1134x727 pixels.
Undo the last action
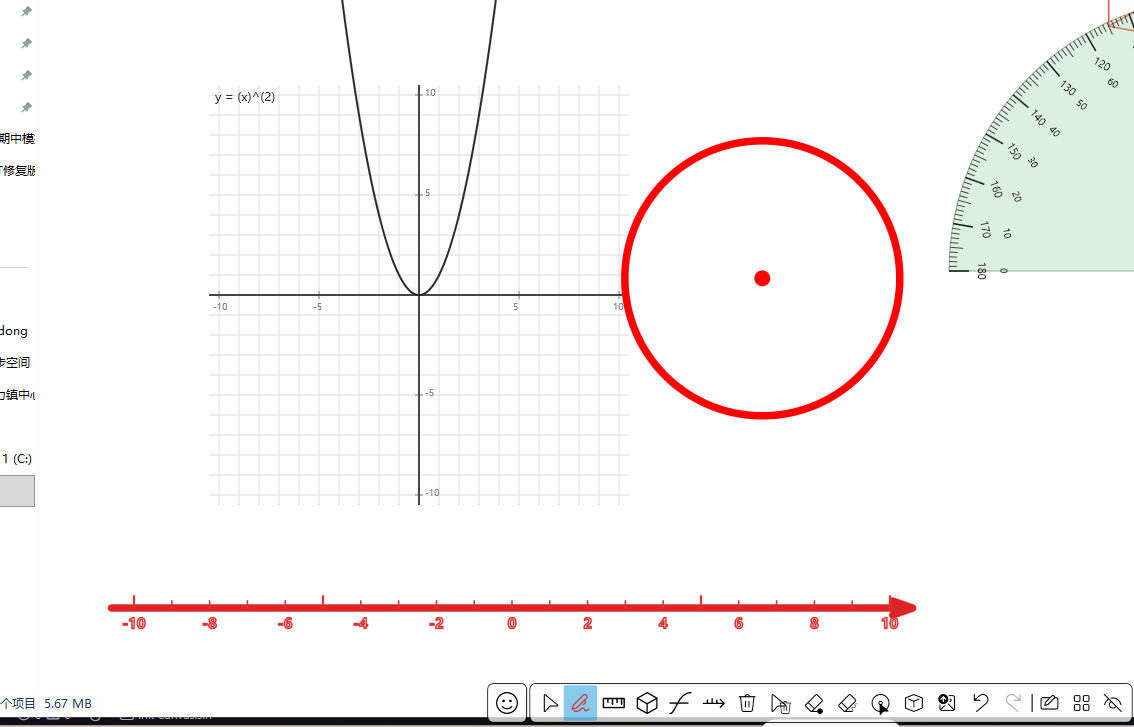click(981, 702)
